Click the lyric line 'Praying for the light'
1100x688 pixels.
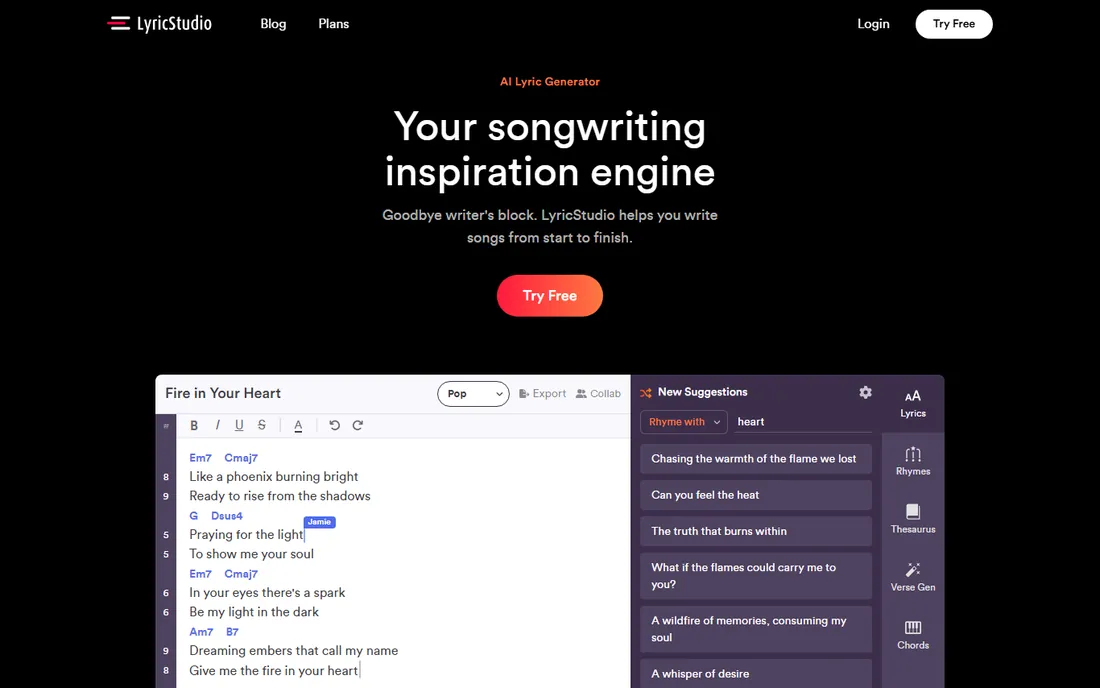click(x=246, y=534)
